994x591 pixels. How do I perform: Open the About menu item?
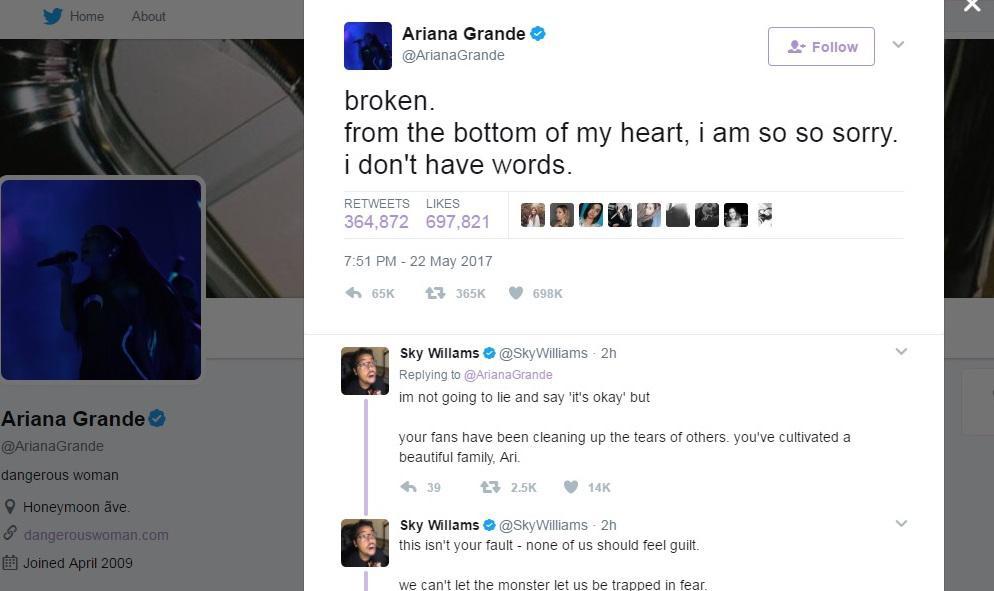[x=148, y=16]
